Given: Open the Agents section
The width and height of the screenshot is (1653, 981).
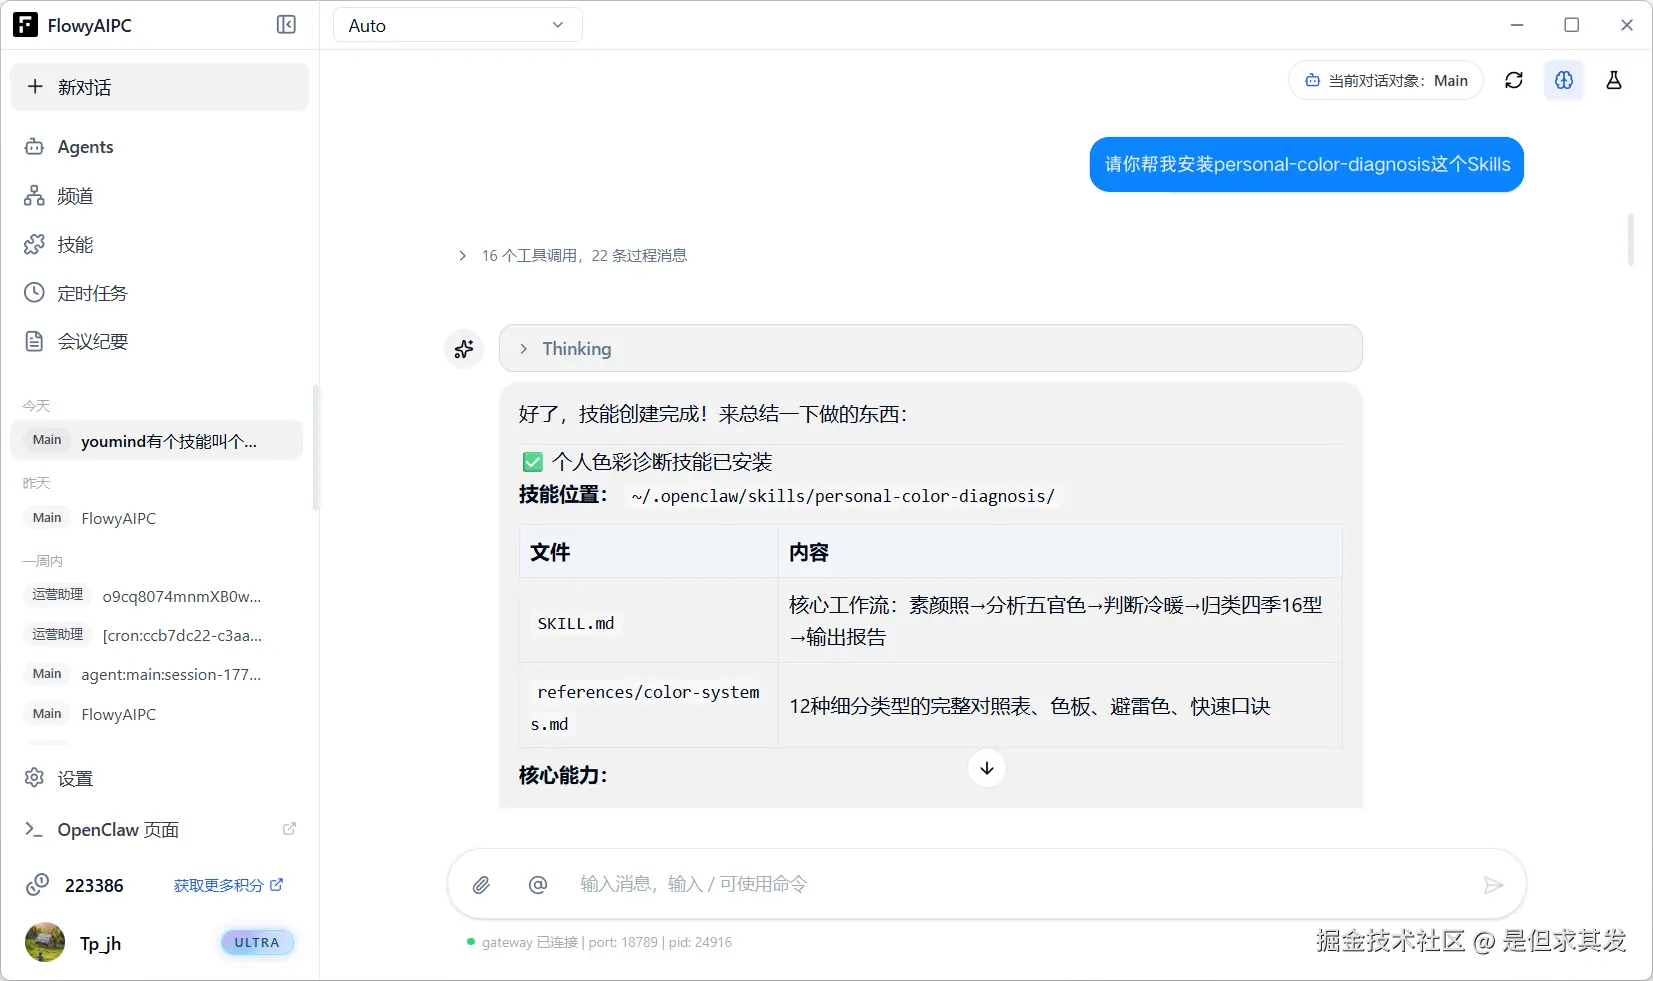Looking at the screenshot, I should tap(160, 147).
